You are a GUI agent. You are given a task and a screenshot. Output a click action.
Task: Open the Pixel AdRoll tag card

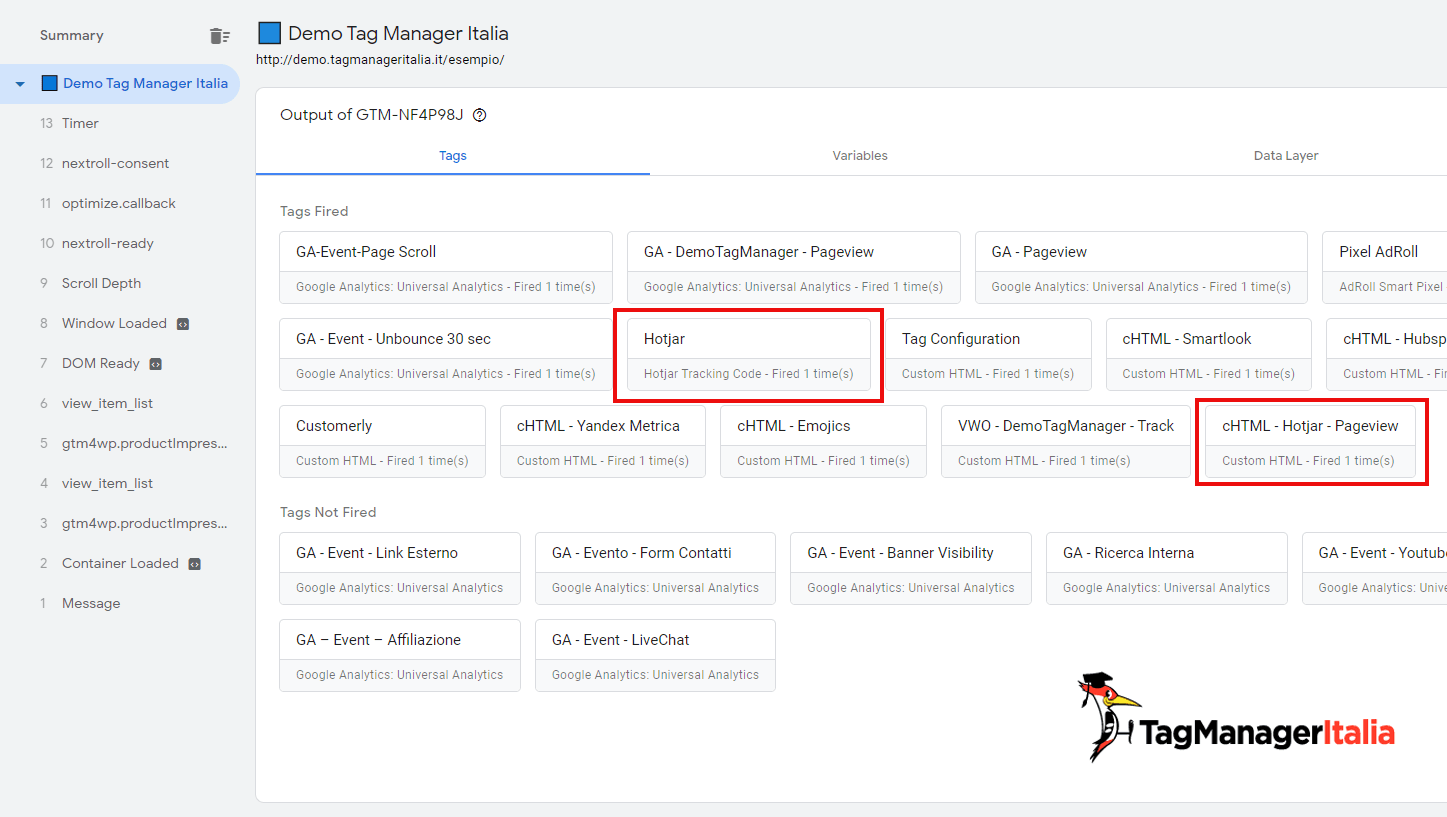(1385, 268)
